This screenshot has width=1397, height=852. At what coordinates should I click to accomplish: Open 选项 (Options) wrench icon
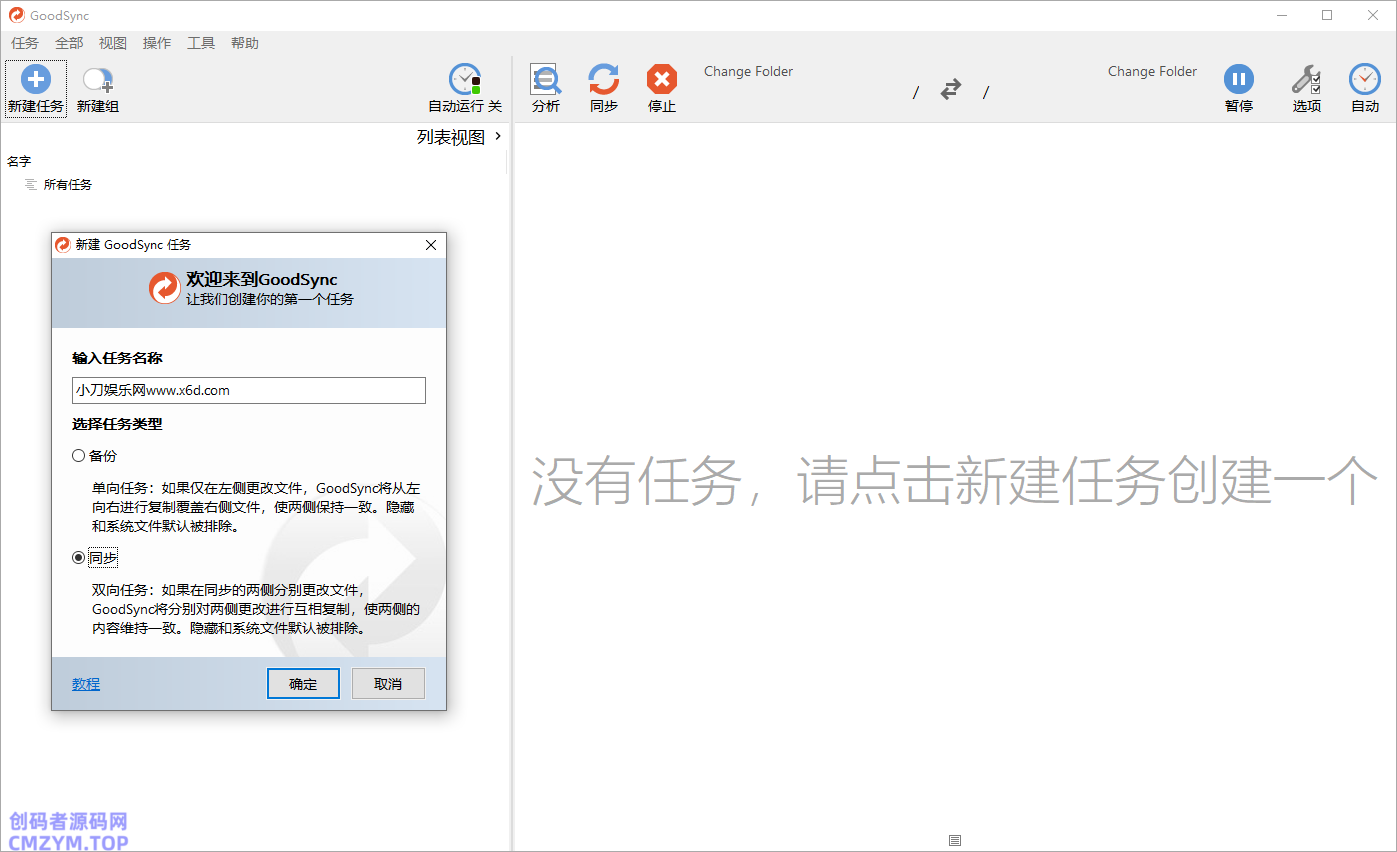[x=1306, y=80]
